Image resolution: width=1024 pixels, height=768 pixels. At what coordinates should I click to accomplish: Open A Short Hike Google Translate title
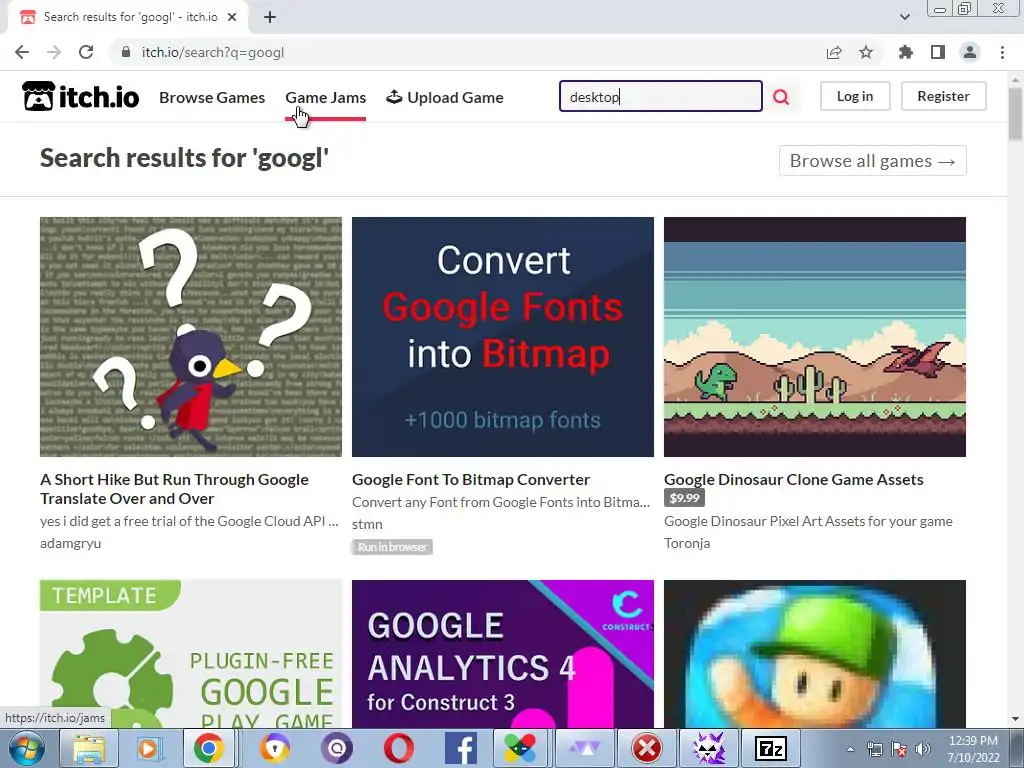[x=174, y=488]
